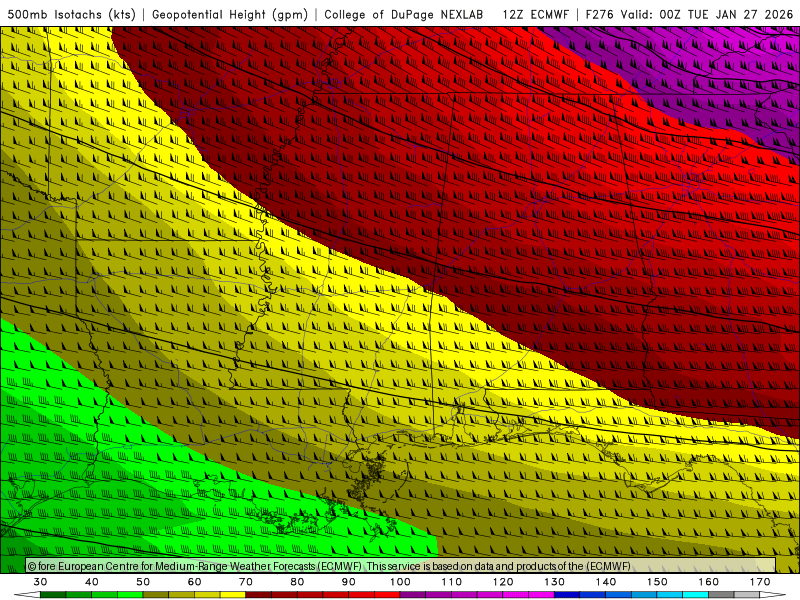
Task: Click the navy blue legend swatch right of 130
Action: coord(567,595)
